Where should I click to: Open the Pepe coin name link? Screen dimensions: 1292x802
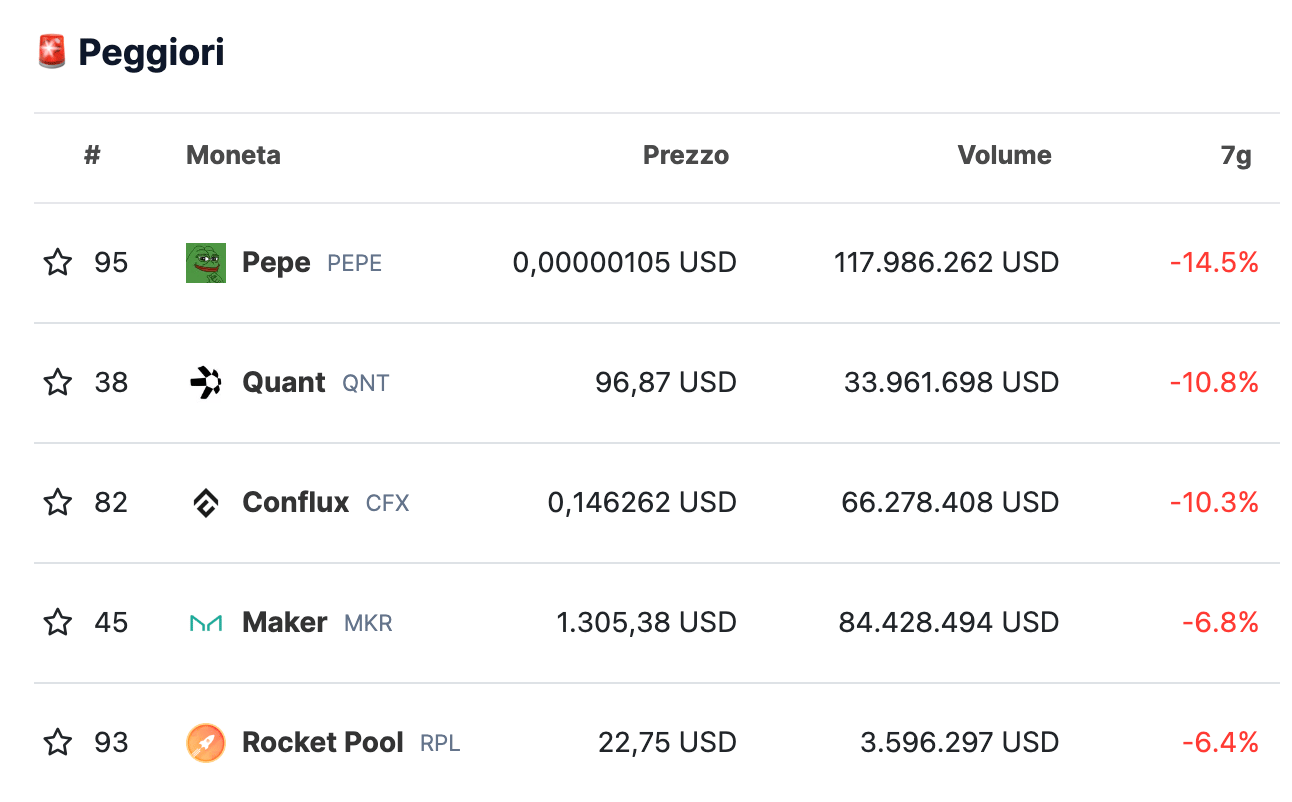click(x=276, y=263)
